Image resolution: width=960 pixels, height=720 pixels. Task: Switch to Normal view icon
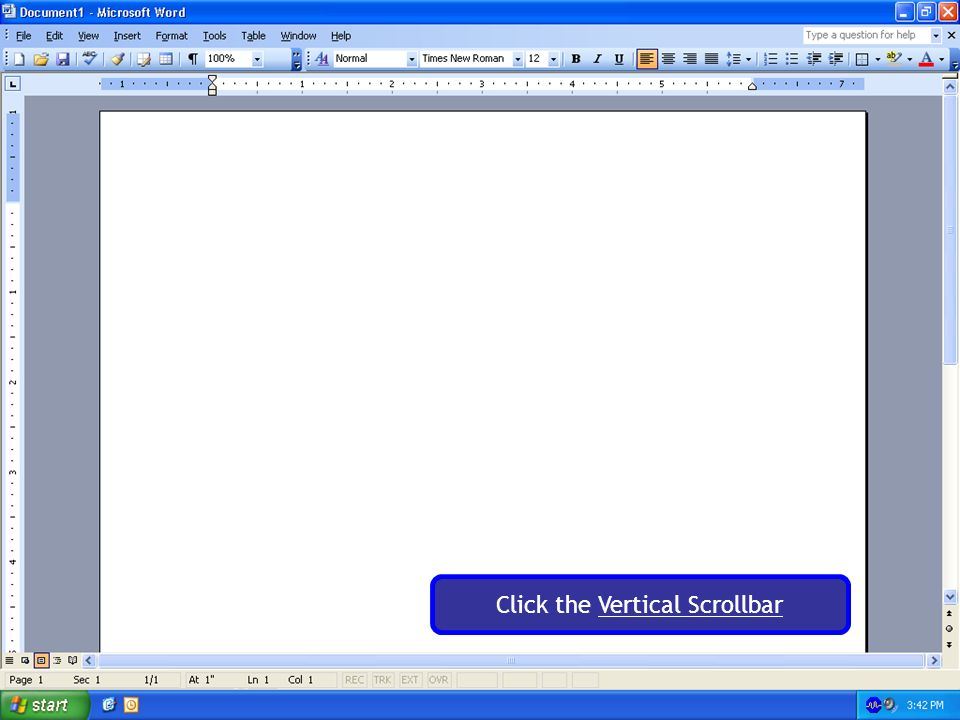tap(9, 660)
